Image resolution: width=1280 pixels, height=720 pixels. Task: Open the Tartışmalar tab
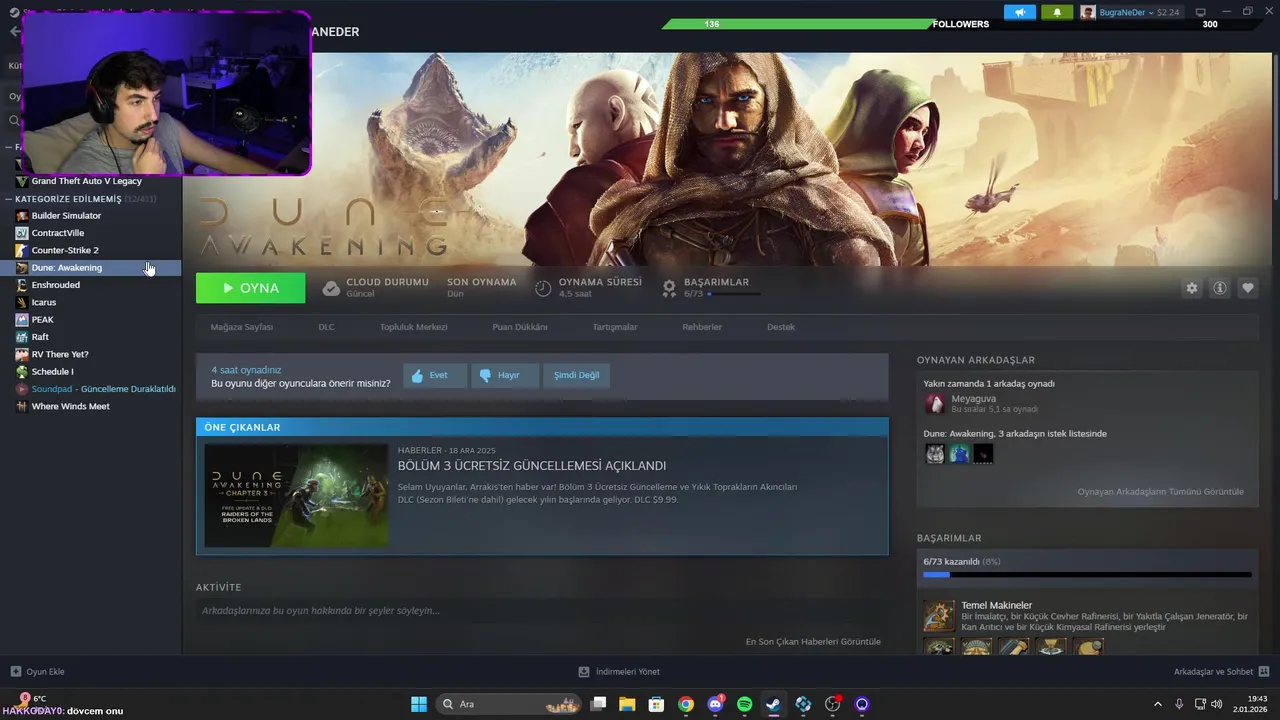click(x=615, y=327)
